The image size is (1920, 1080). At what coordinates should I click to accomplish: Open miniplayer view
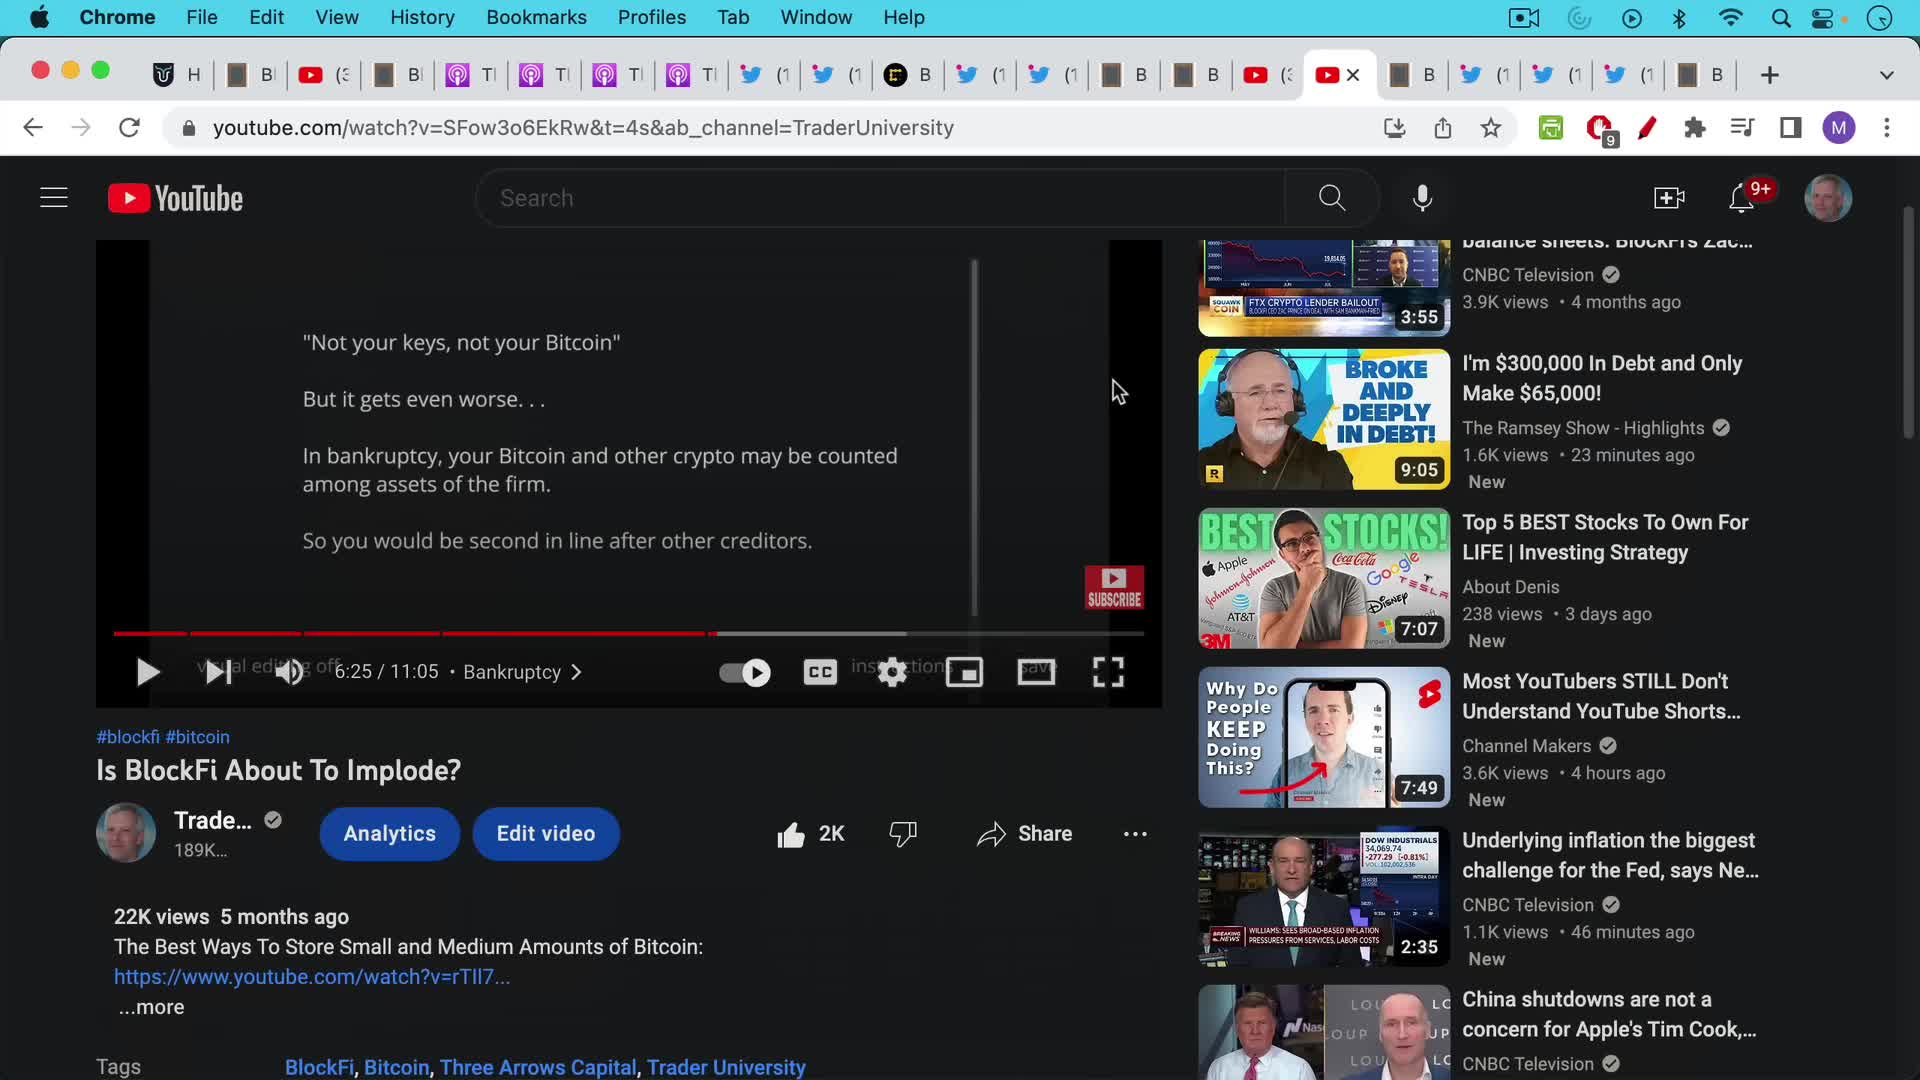coord(964,672)
